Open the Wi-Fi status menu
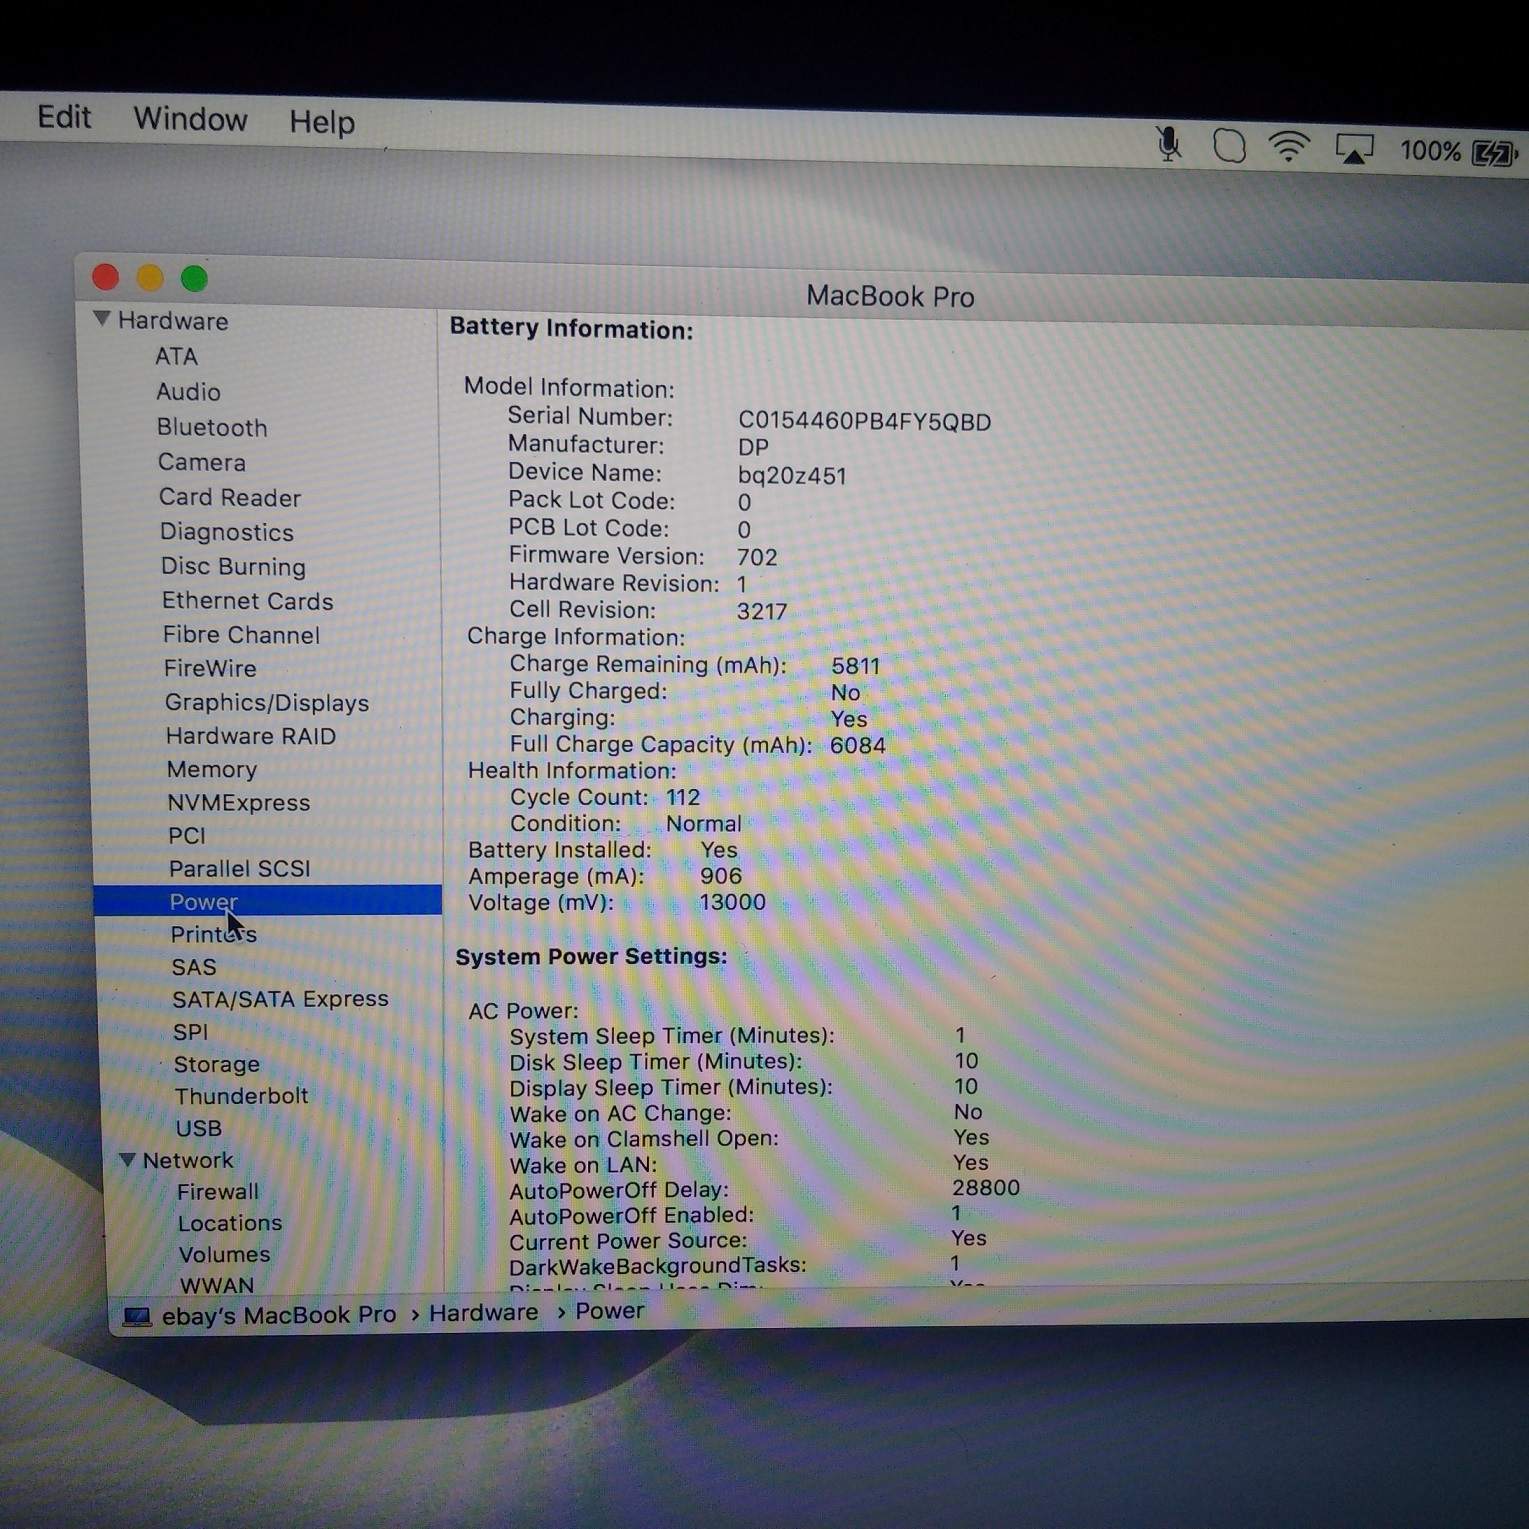1529x1529 pixels. pos(1289,147)
